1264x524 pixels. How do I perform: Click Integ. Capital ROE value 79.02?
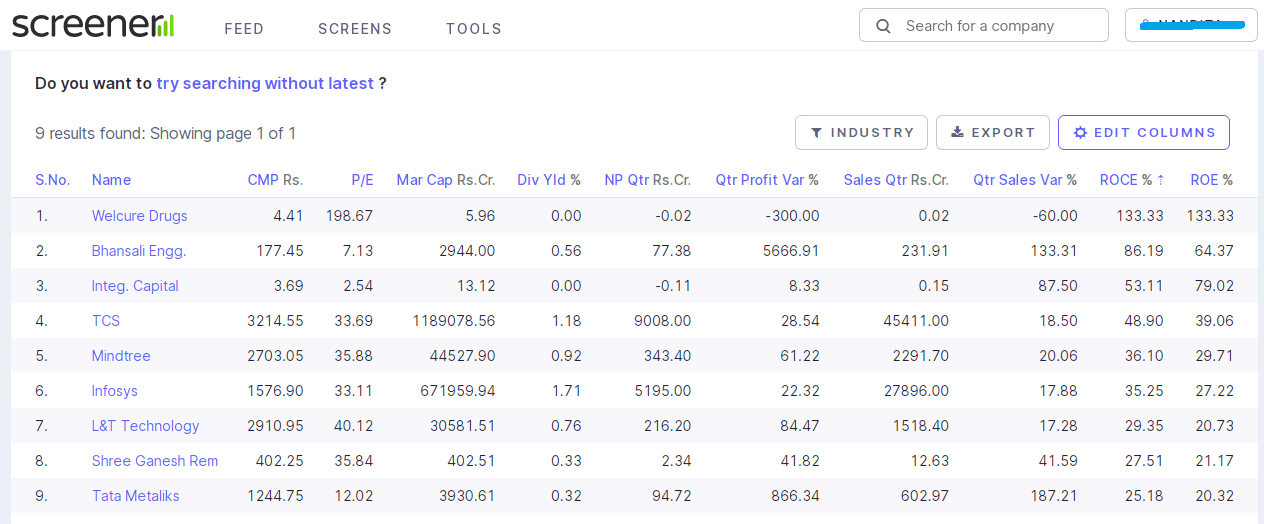click(x=1214, y=286)
